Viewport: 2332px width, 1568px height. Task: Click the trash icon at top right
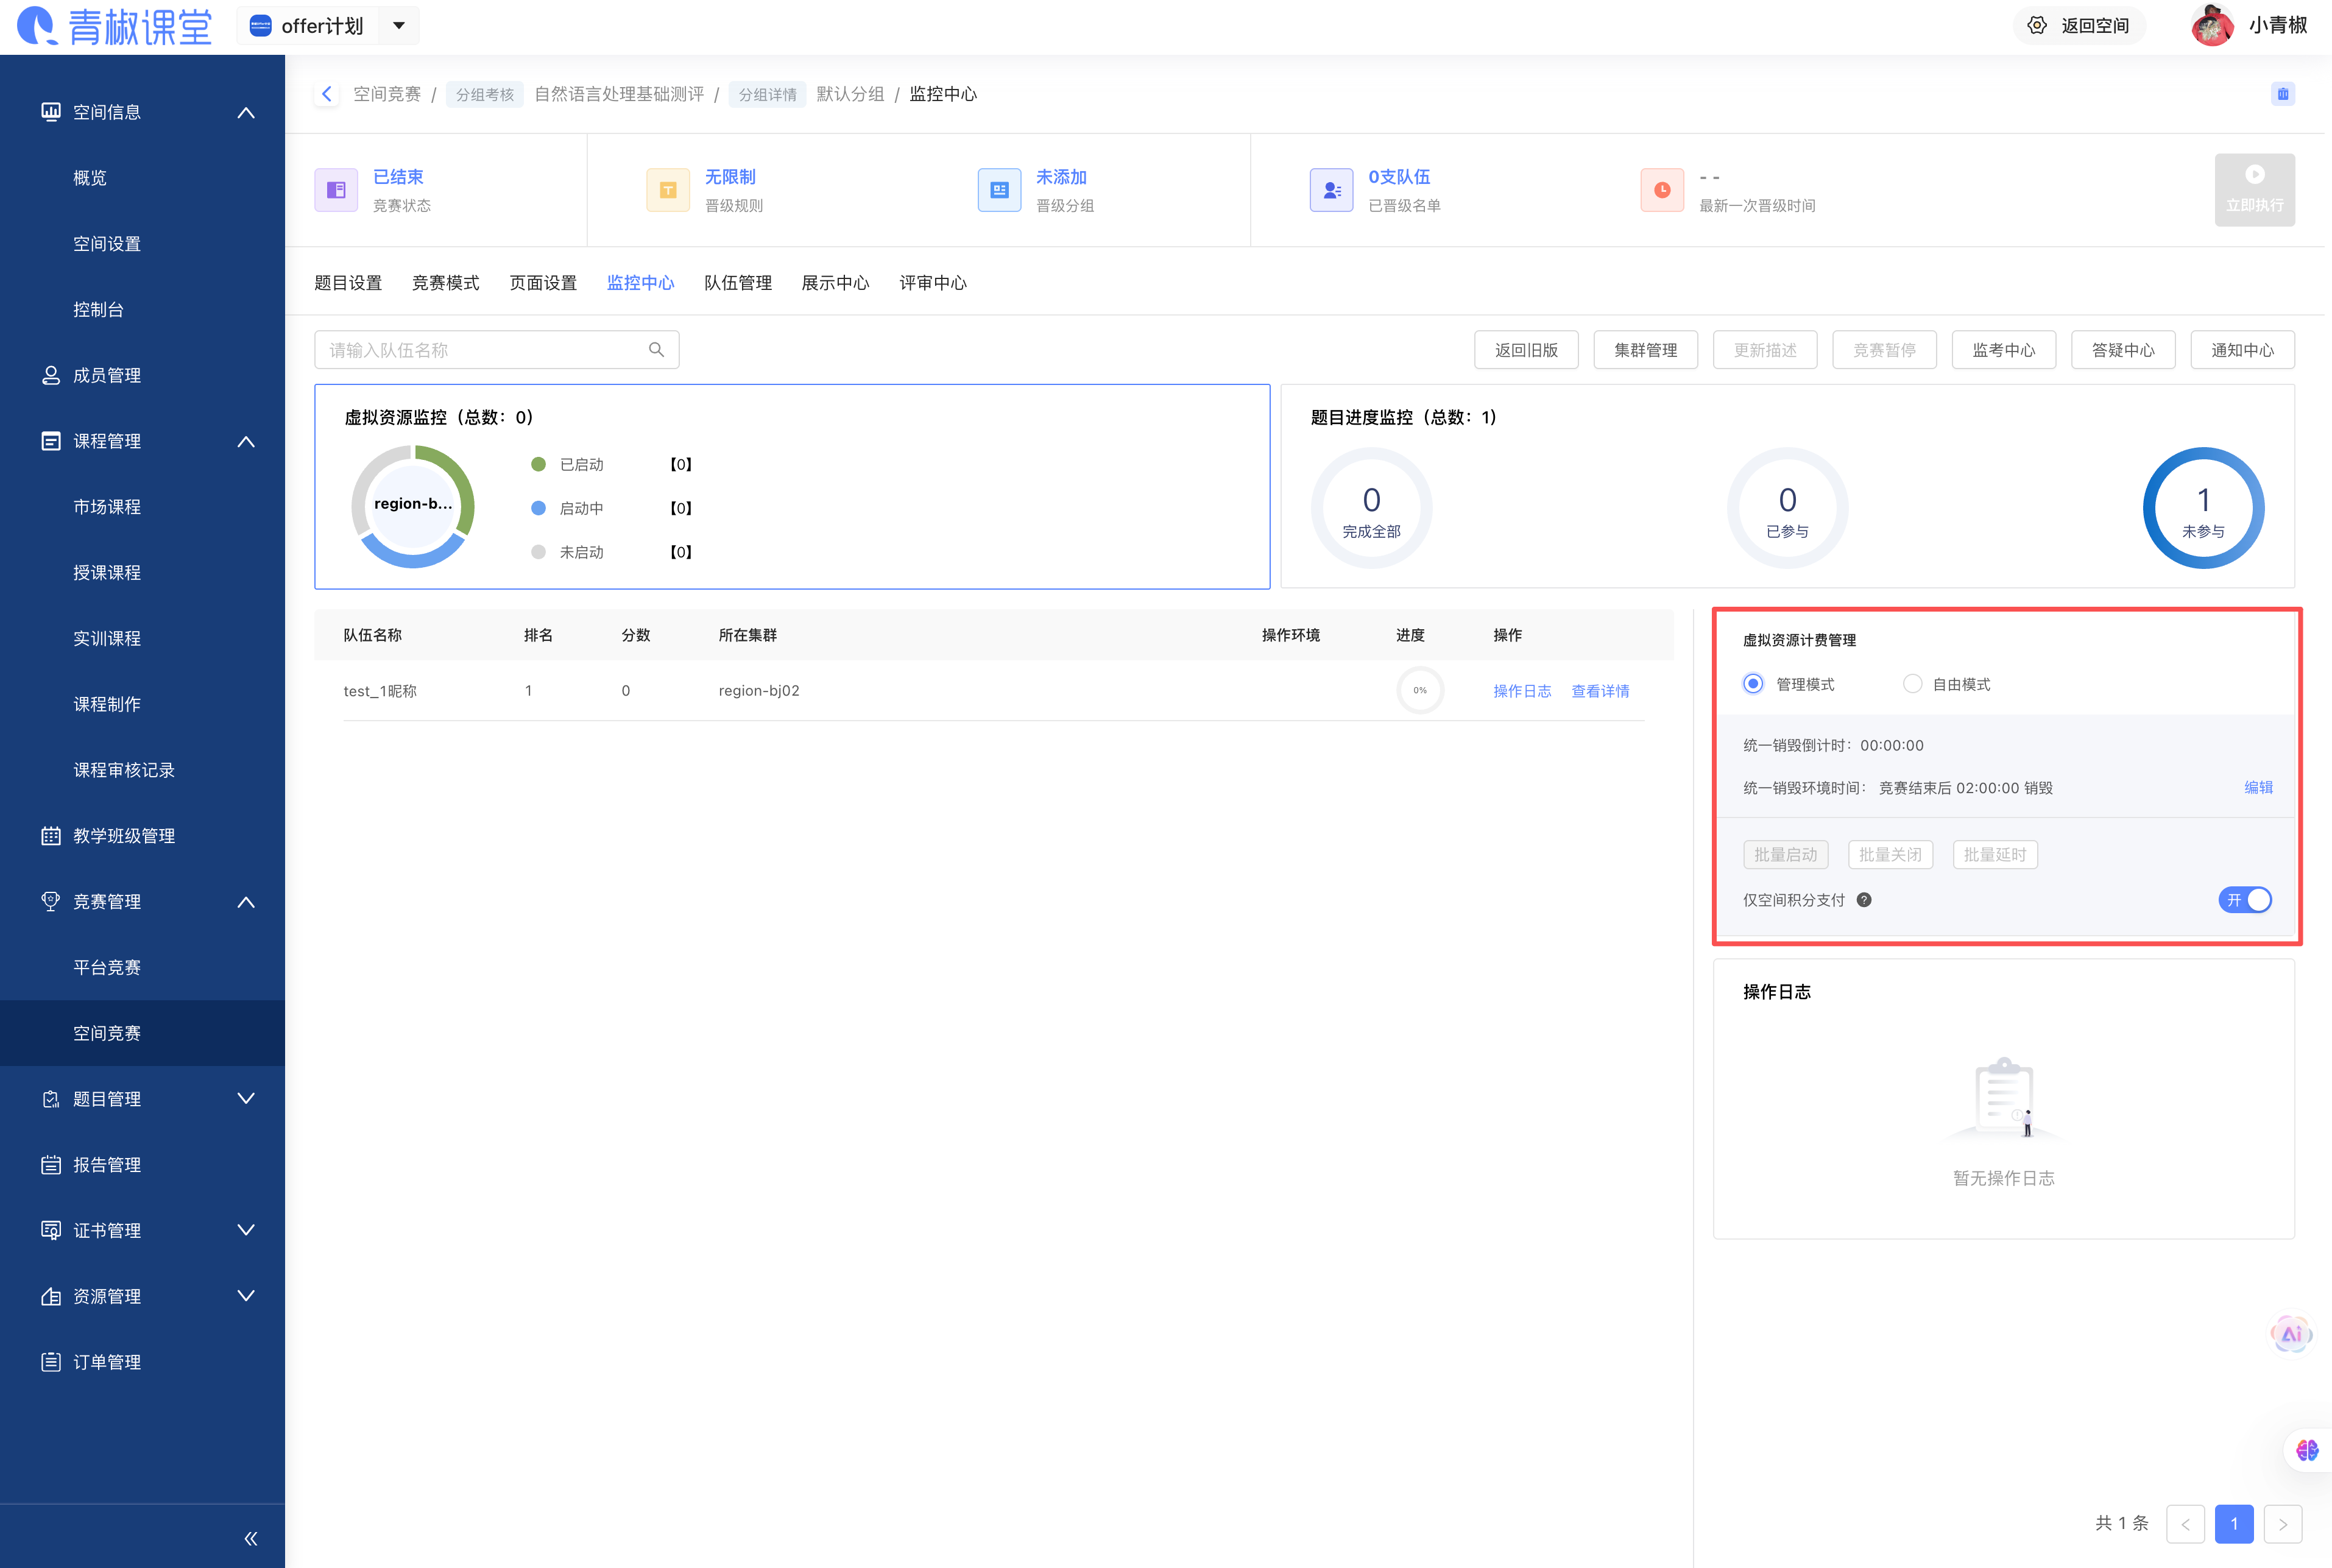click(2283, 94)
